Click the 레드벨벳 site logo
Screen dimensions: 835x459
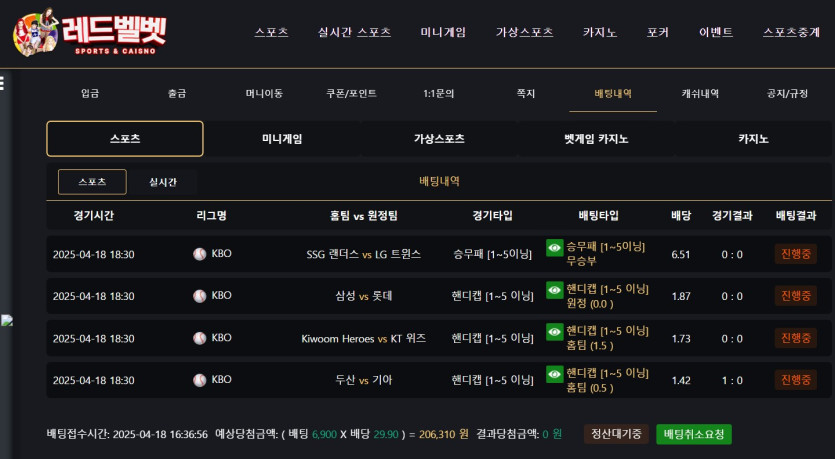coord(89,32)
